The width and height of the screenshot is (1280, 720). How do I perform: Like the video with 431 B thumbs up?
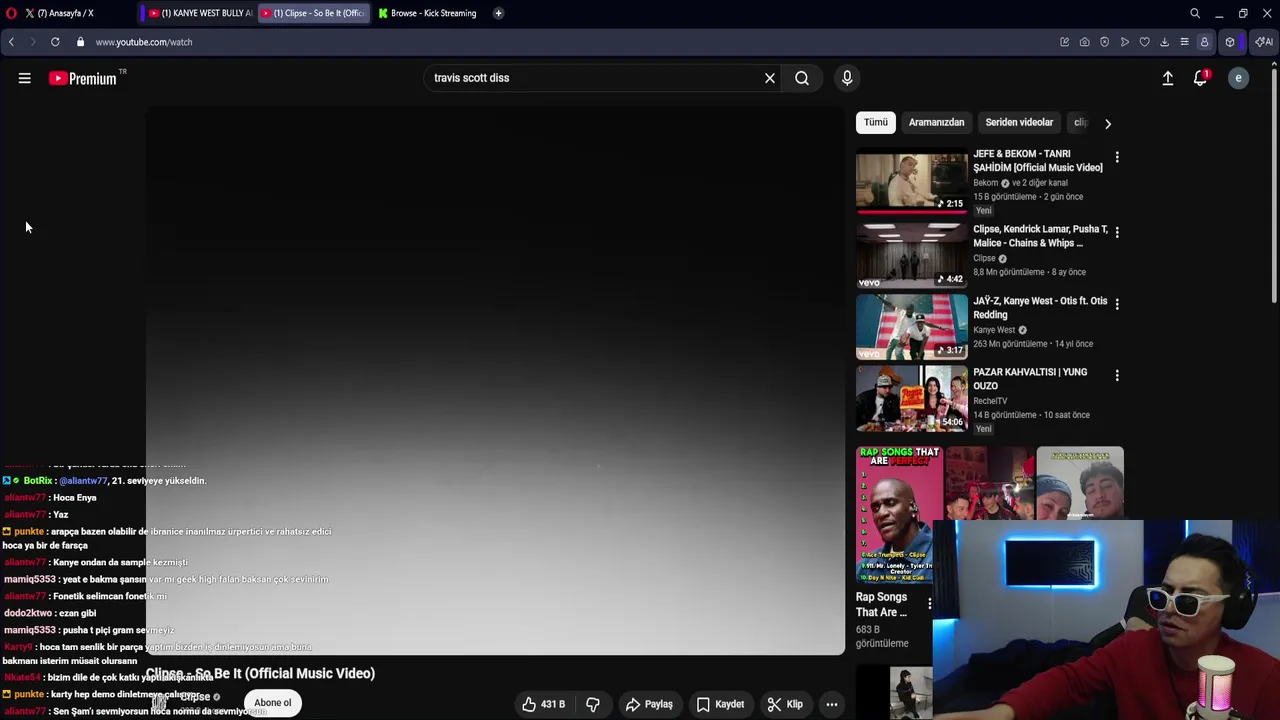pos(543,704)
